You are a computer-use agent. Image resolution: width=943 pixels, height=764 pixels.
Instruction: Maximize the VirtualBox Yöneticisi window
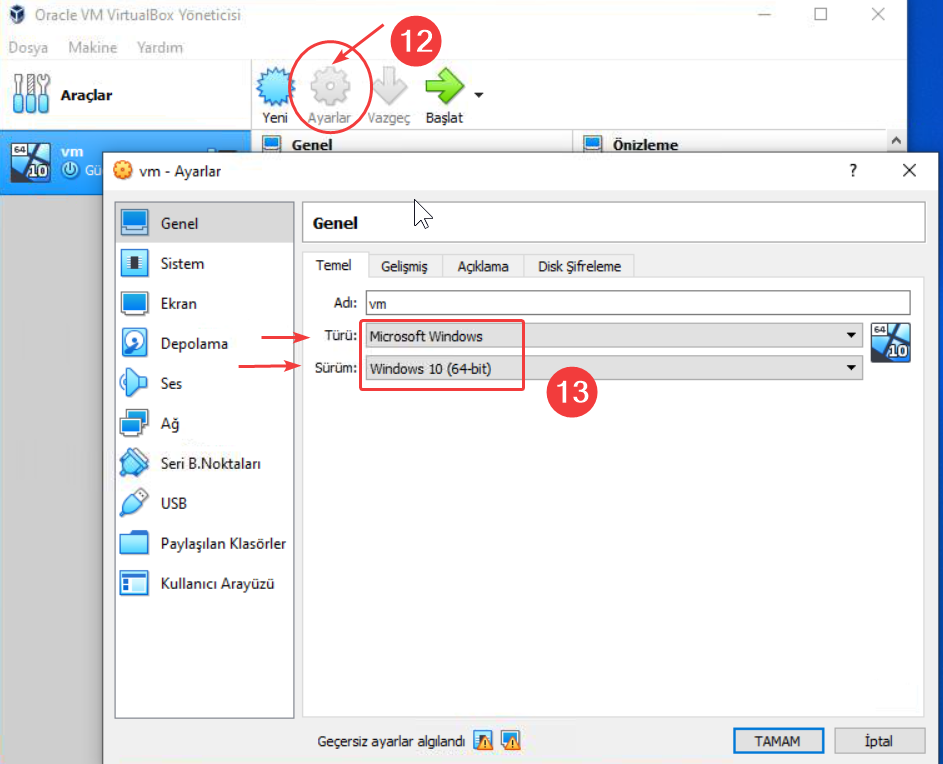tap(821, 14)
